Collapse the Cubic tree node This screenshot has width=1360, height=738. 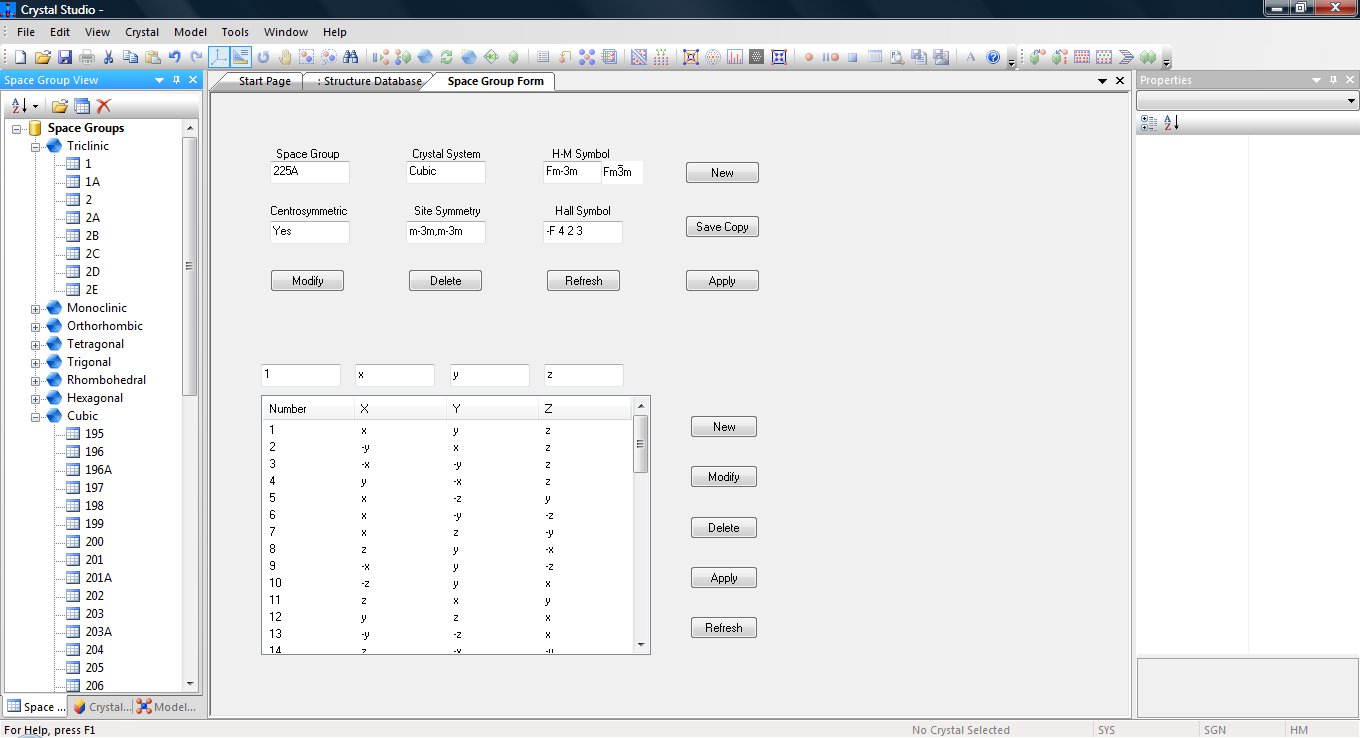pyautogui.click(x=36, y=417)
